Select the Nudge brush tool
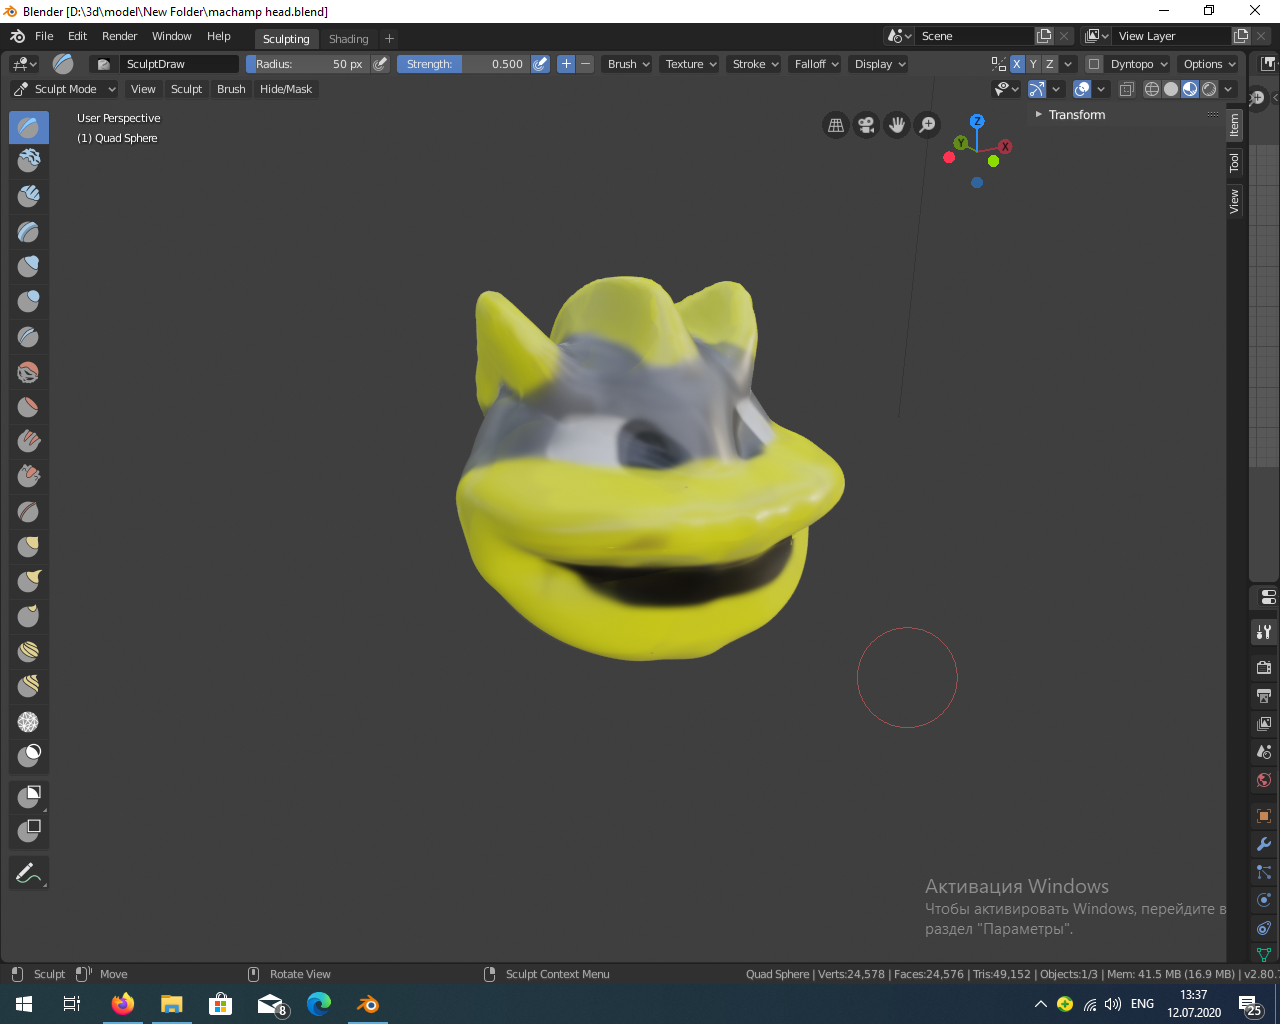The height and width of the screenshot is (1024, 1280). point(29,652)
